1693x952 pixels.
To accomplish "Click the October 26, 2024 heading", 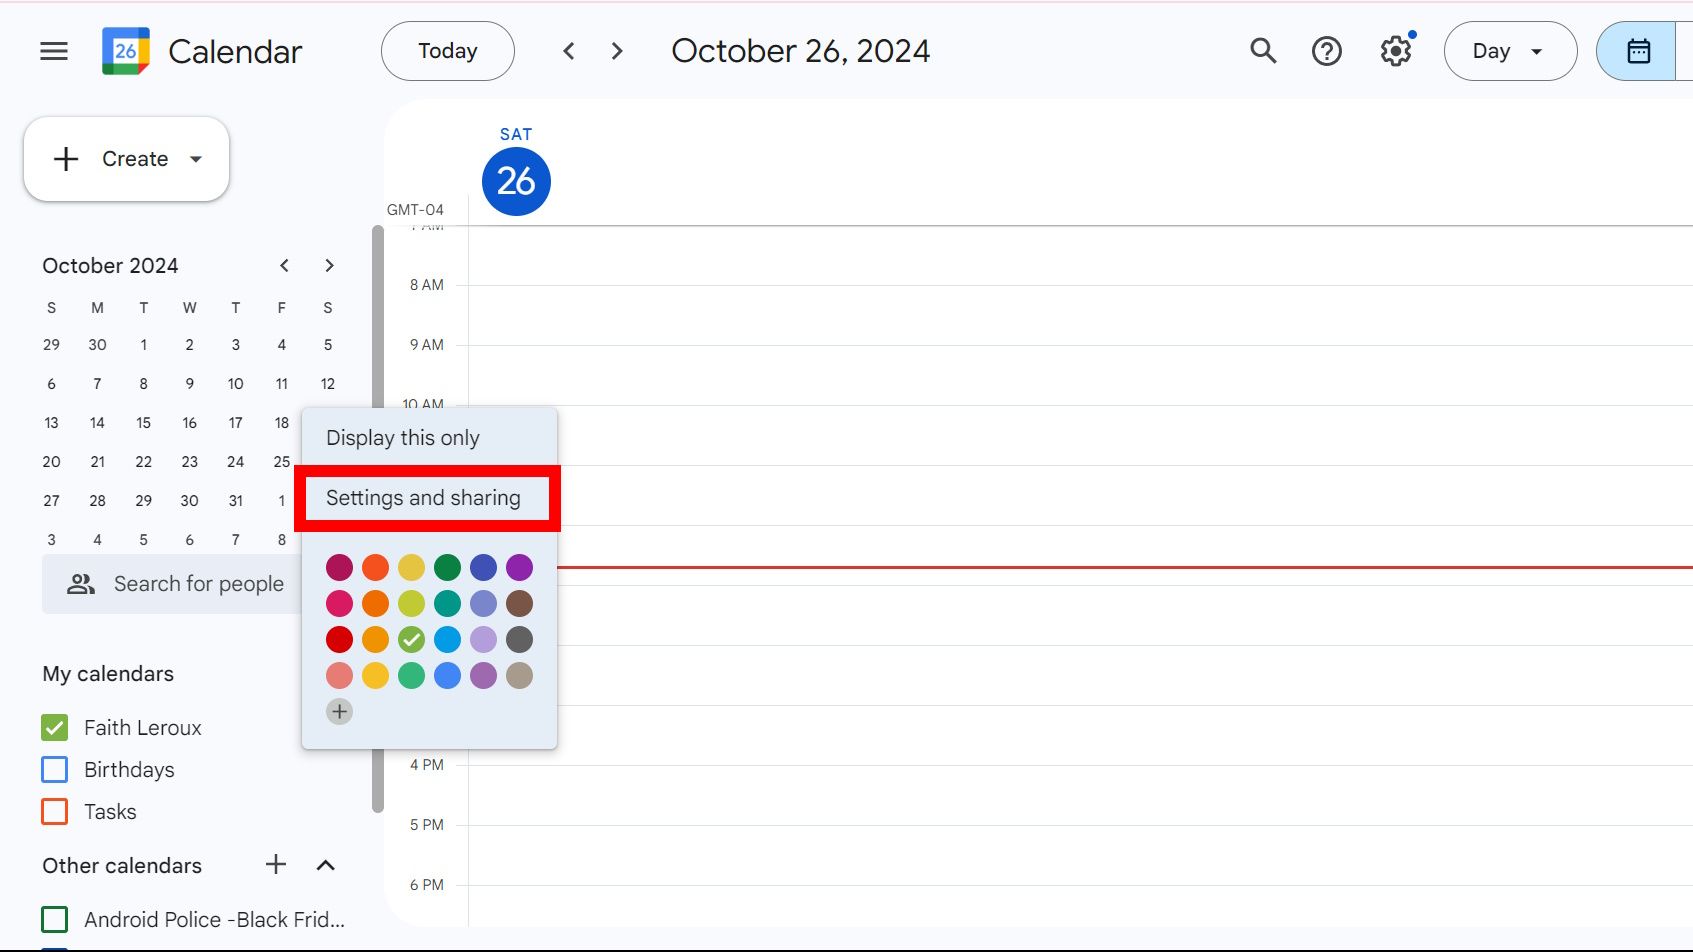I will [x=801, y=51].
